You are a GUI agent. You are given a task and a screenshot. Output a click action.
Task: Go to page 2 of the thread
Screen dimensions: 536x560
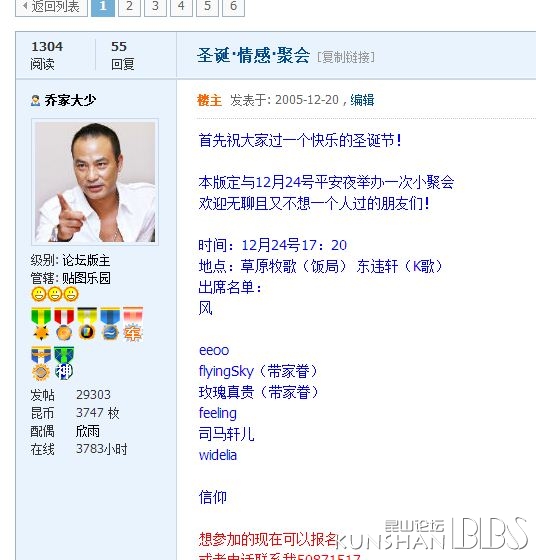(x=129, y=6)
